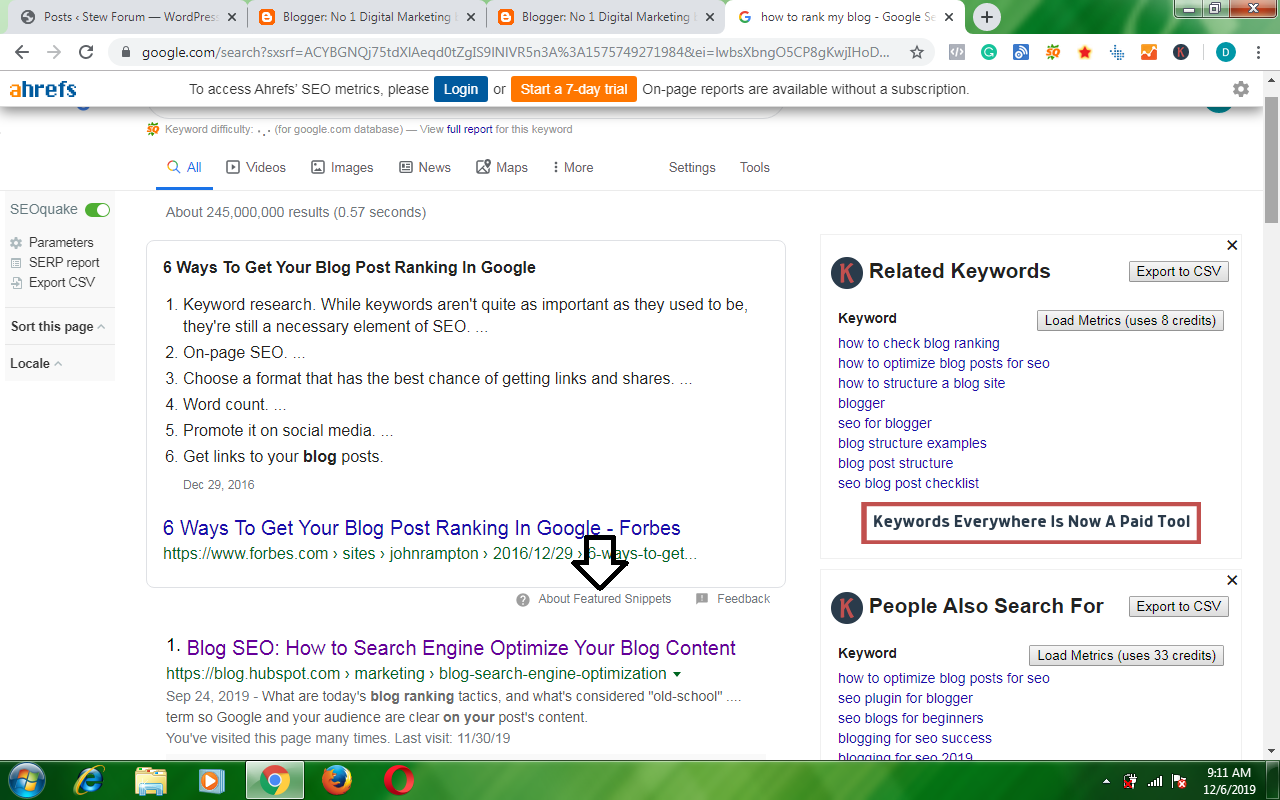Click the Grammarly extension icon
Image resolution: width=1280 pixels, height=800 pixels.
988,52
